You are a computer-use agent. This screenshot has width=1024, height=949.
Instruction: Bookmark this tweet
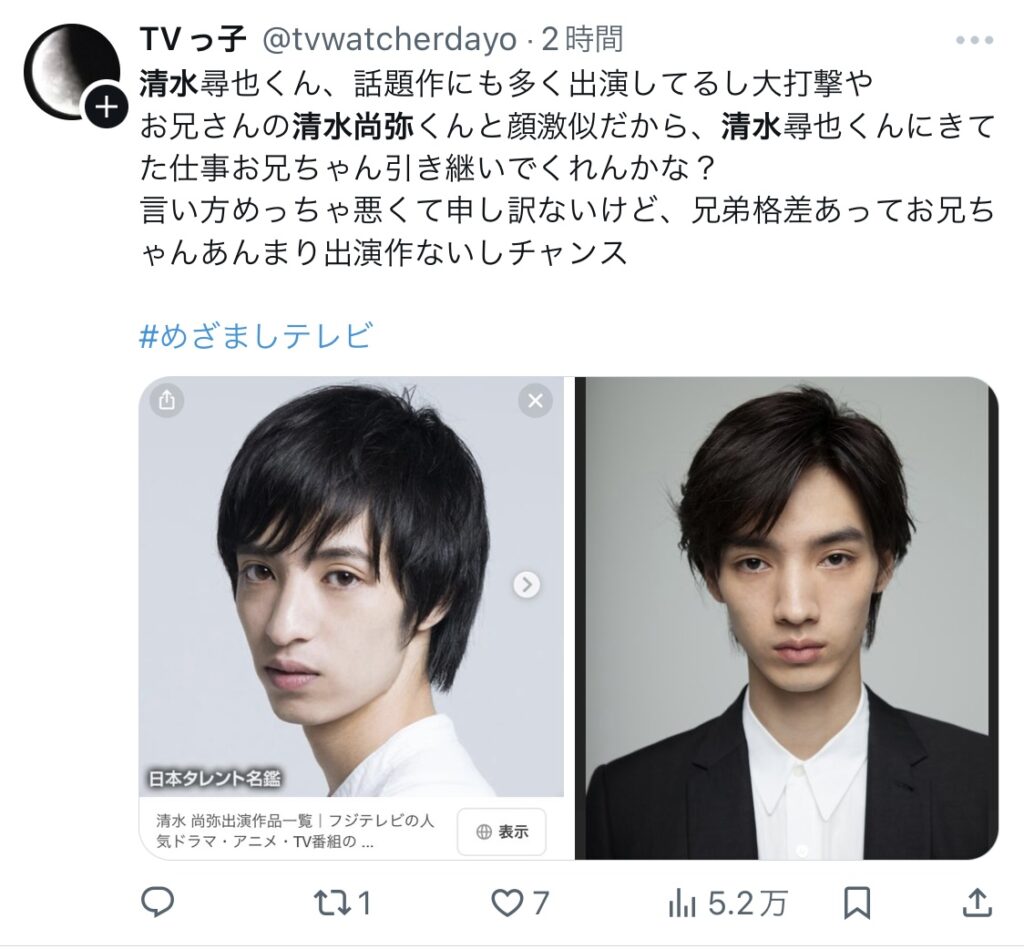click(x=857, y=903)
